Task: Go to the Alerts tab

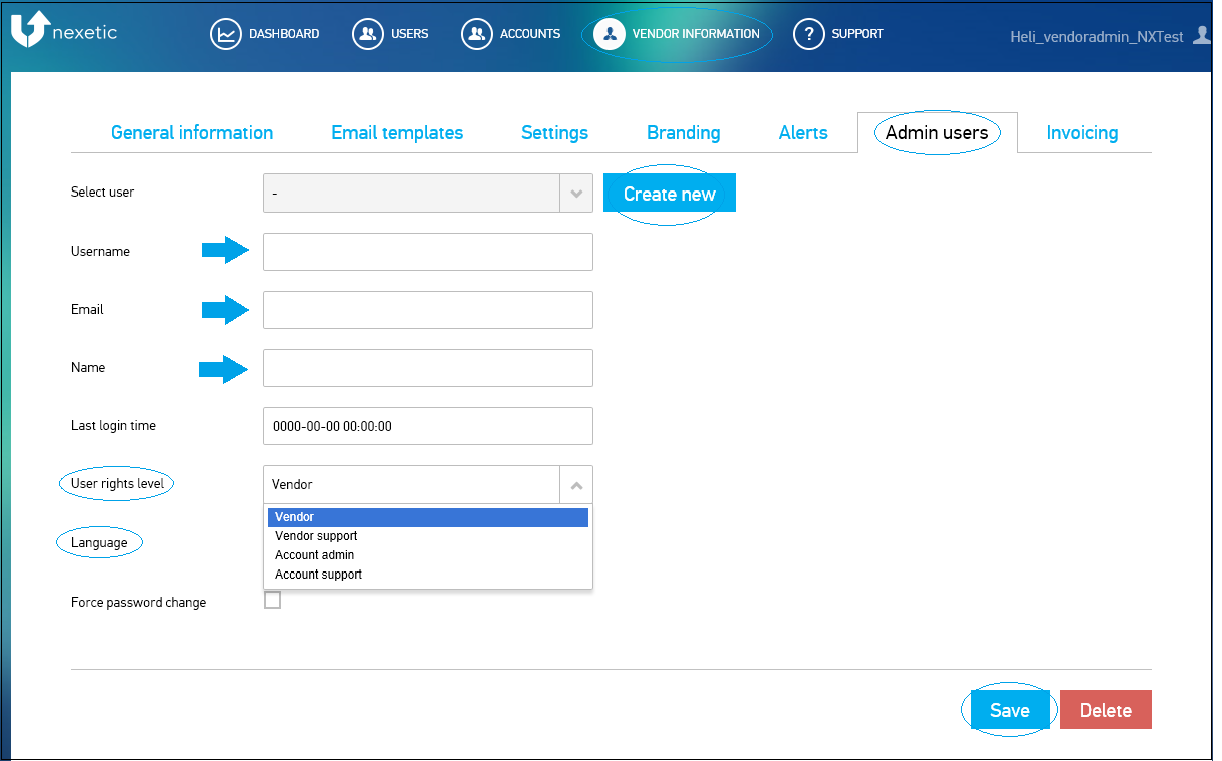Action: (803, 133)
